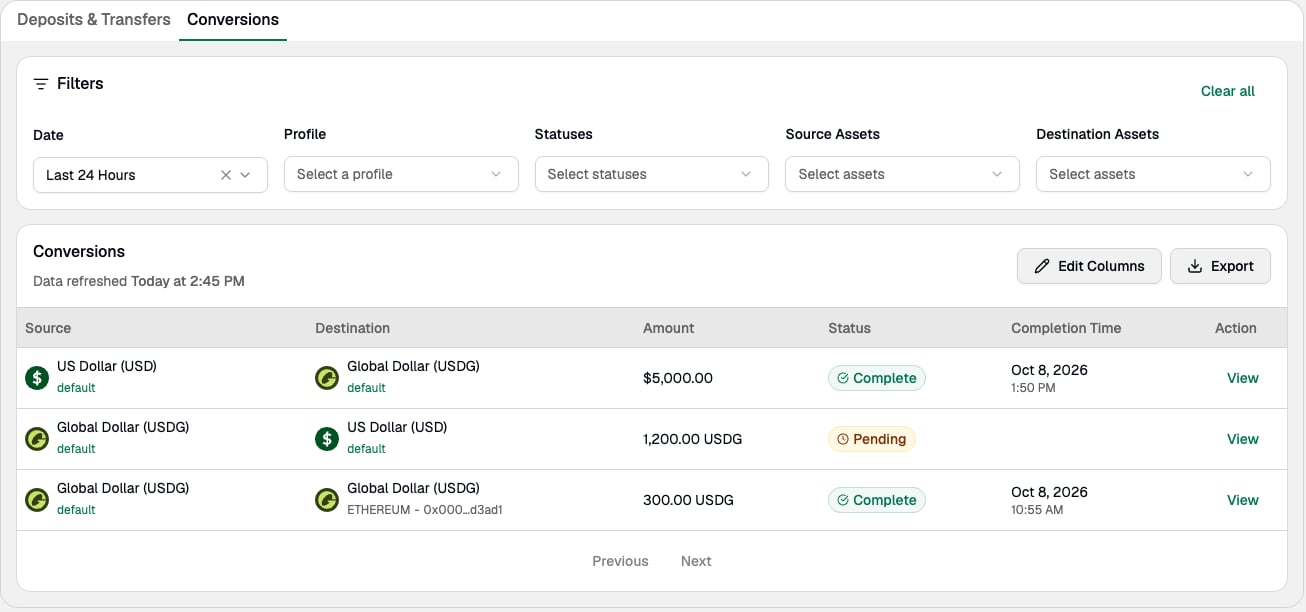The image size is (1306, 612).
Task: Click the Complete status badge in the 300.00 USDG row
Action: pos(877,500)
